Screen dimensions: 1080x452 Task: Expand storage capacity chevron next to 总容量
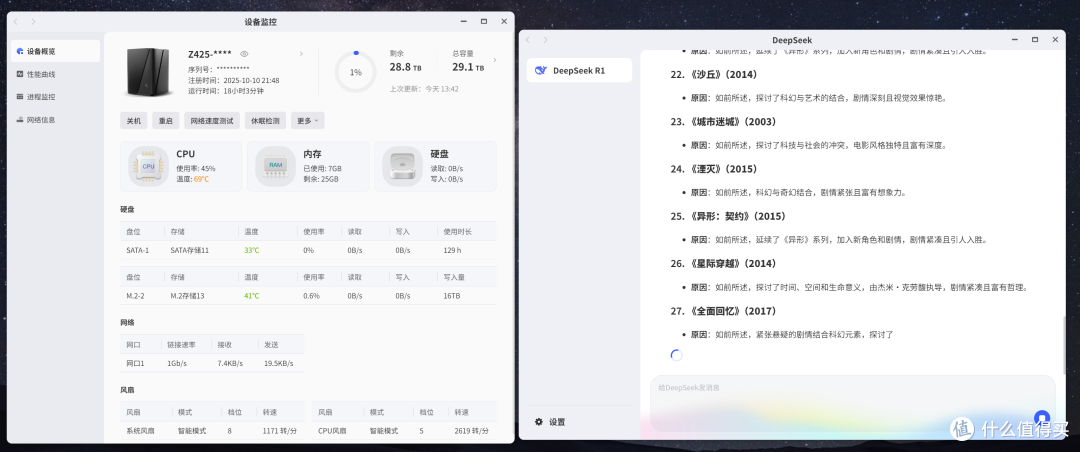point(495,60)
